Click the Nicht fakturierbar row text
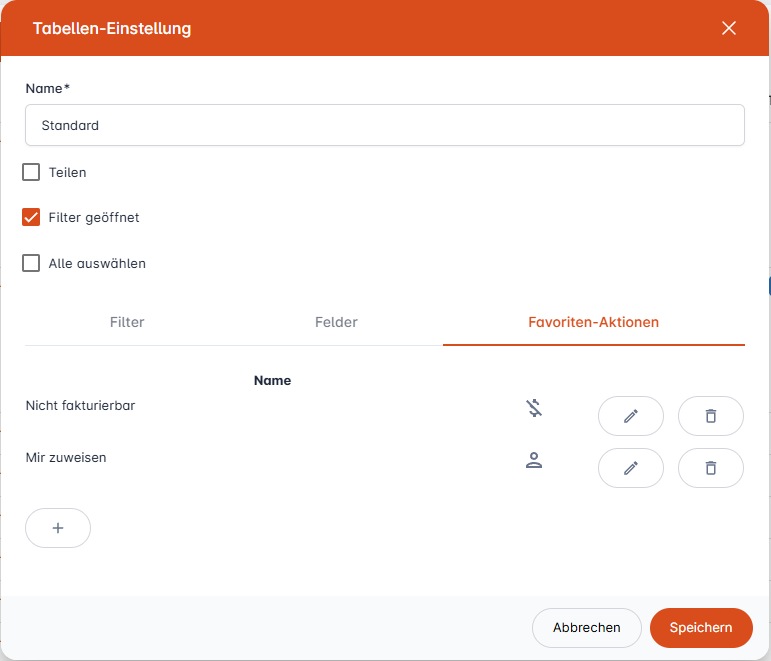The image size is (771, 661). [x=80, y=406]
